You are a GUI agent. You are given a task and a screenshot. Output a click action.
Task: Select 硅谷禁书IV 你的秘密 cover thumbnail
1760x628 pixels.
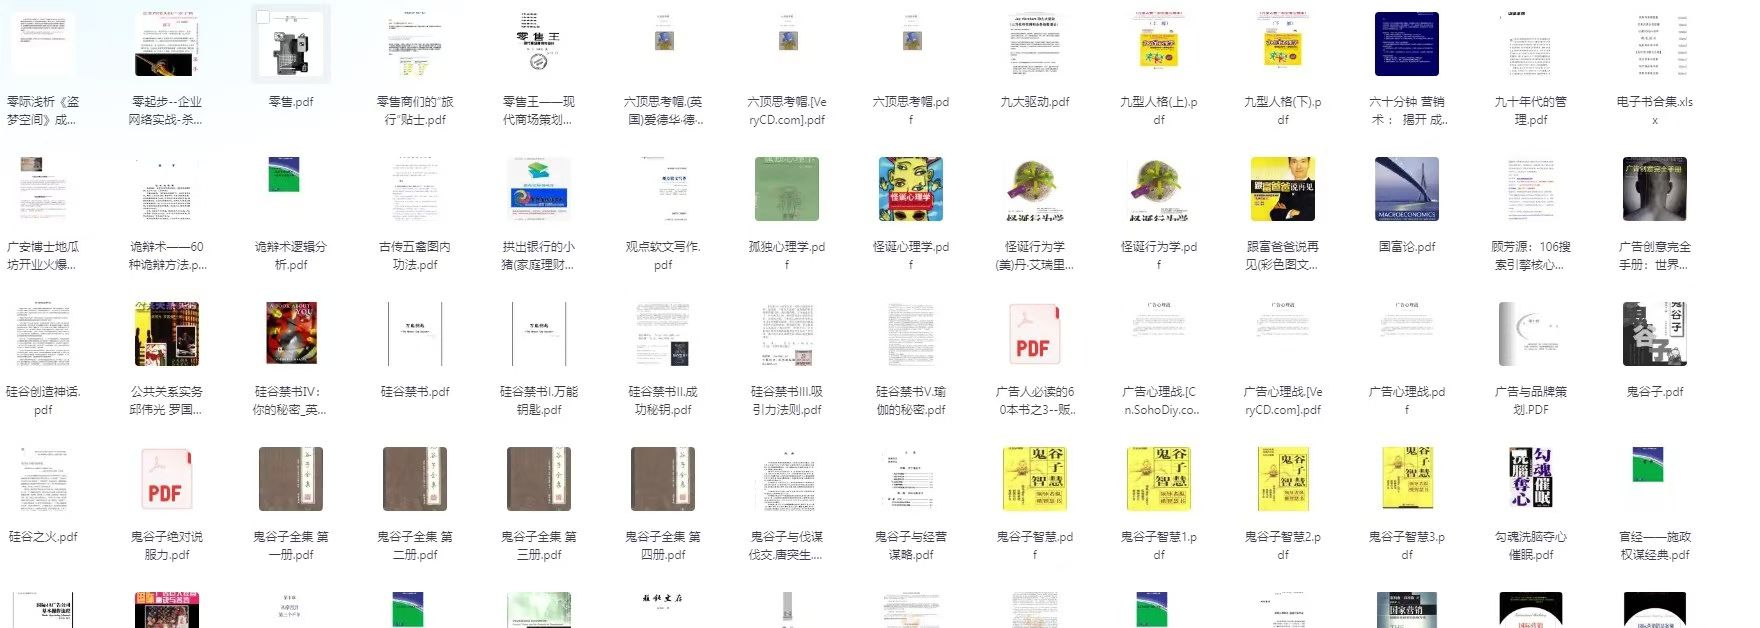[x=290, y=334]
